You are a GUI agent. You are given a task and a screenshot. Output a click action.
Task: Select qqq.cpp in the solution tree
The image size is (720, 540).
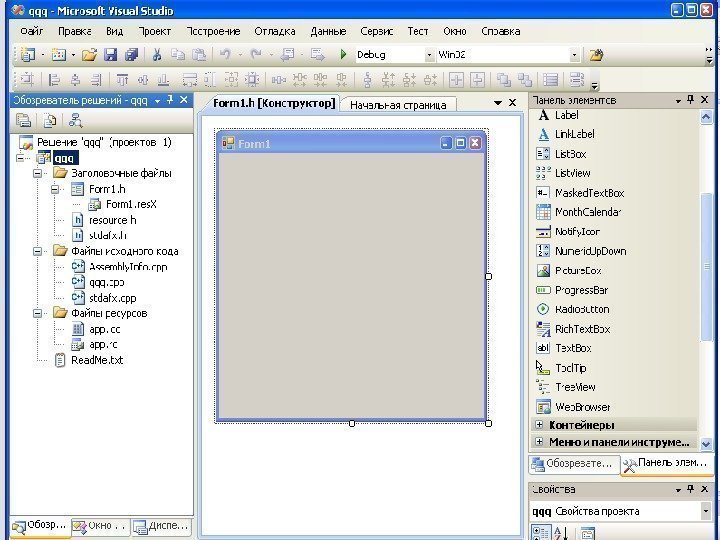pyautogui.click(x=107, y=282)
